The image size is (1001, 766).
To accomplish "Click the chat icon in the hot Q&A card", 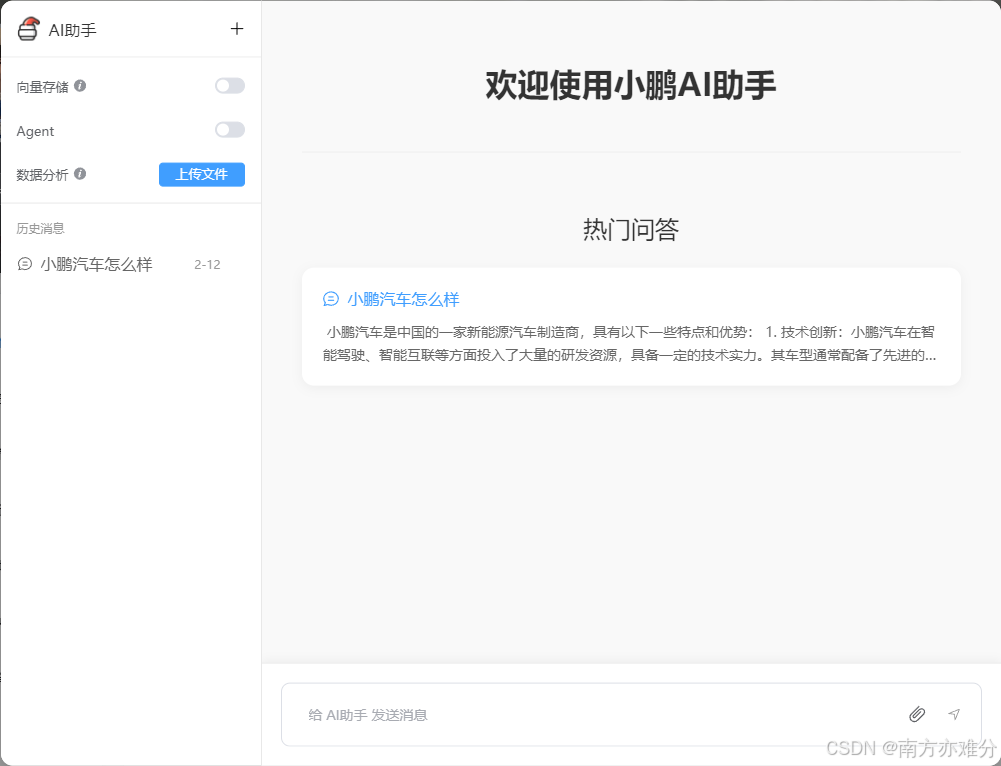I will click(331, 299).
